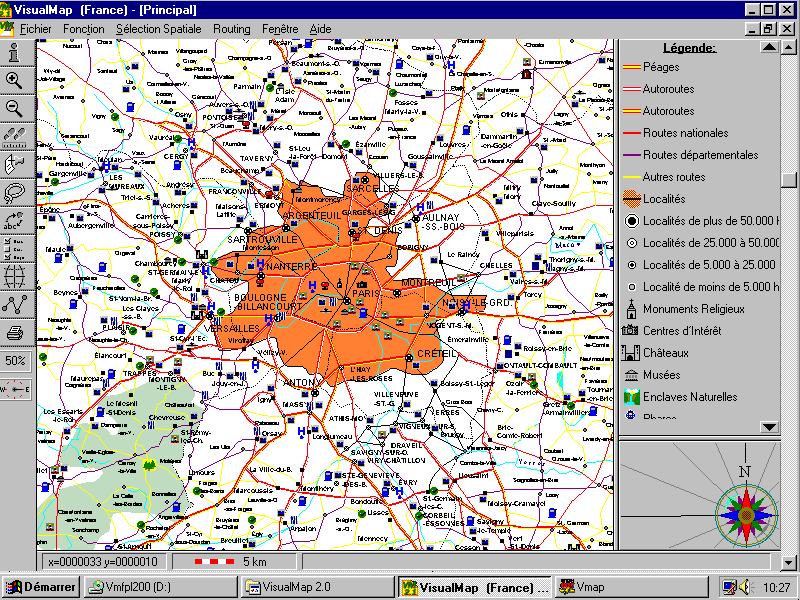Open the Aide menu

pyautogui.click(x=320, y=29)
